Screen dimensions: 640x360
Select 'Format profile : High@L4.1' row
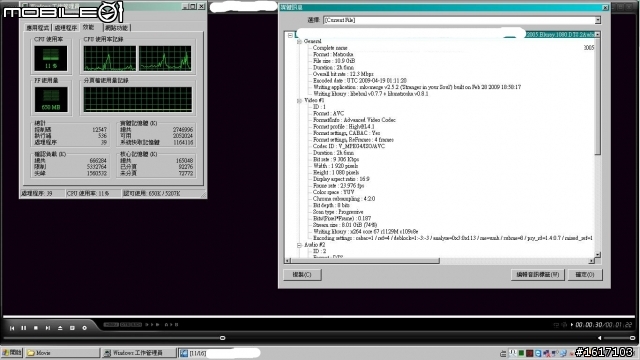pos(344,127)
